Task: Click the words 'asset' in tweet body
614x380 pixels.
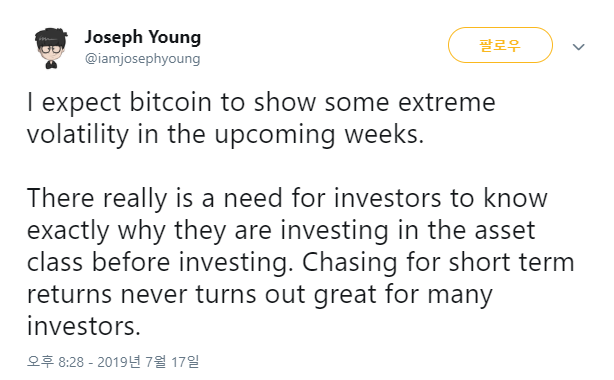Action: pos(505,230)
